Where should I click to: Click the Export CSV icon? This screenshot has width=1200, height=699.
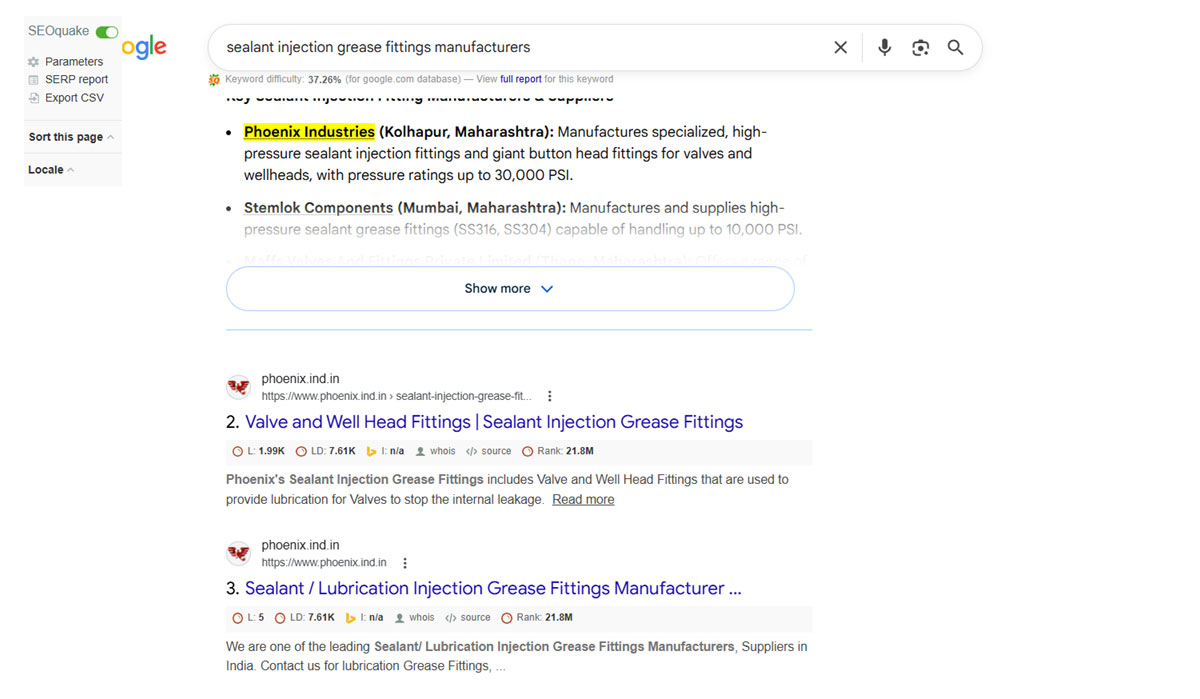pyautogui.click(x=34, y=98)
